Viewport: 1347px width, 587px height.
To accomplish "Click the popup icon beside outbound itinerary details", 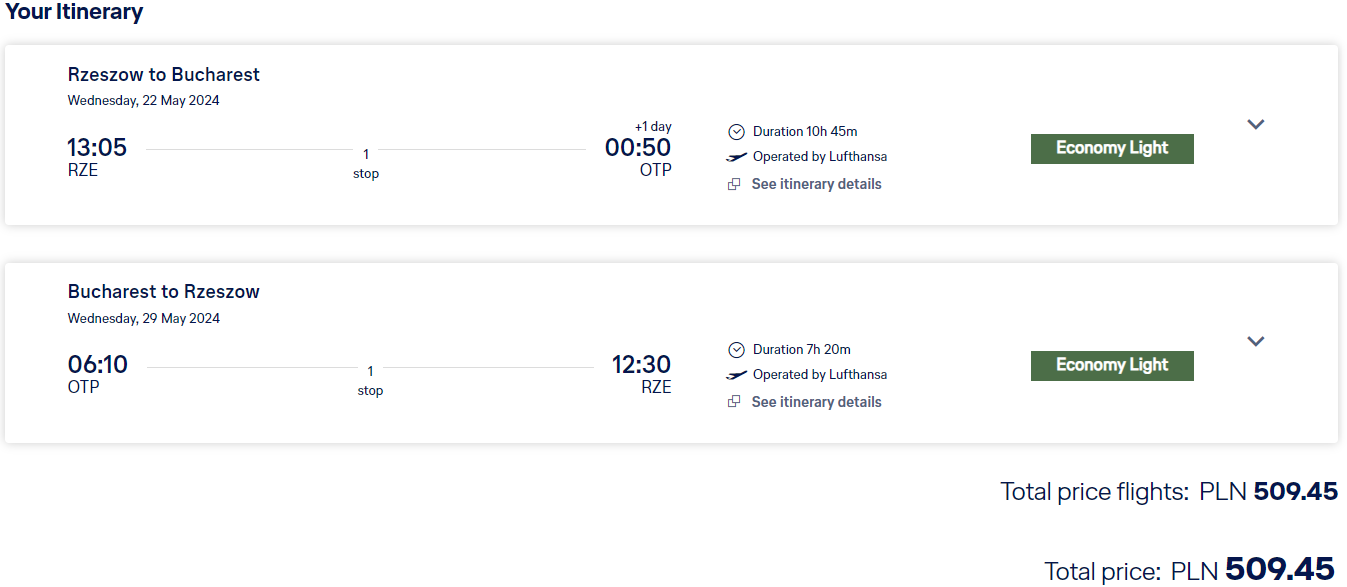I will click(734, 184).
